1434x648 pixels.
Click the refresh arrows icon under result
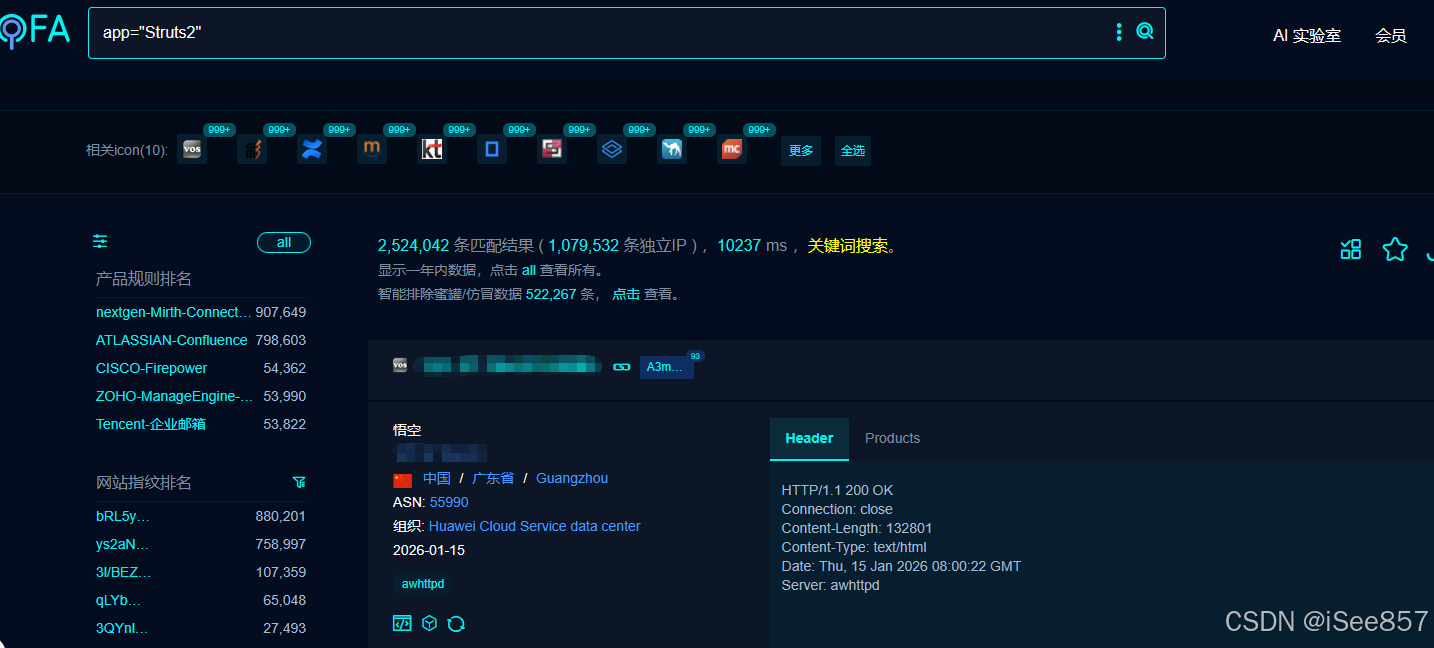[x=456, y=623]
